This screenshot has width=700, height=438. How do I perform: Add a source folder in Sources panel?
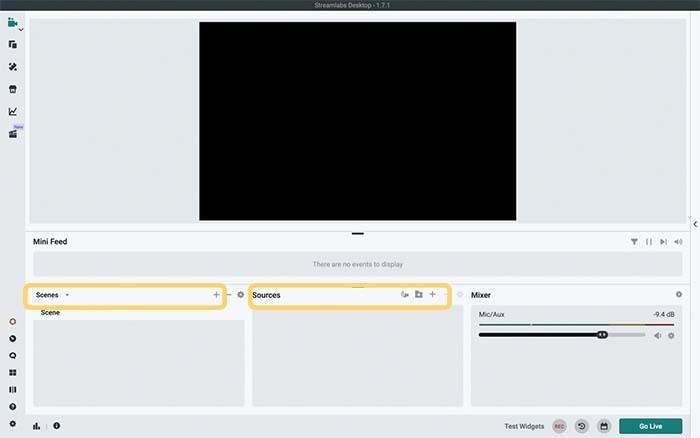[x=418, y=295]
